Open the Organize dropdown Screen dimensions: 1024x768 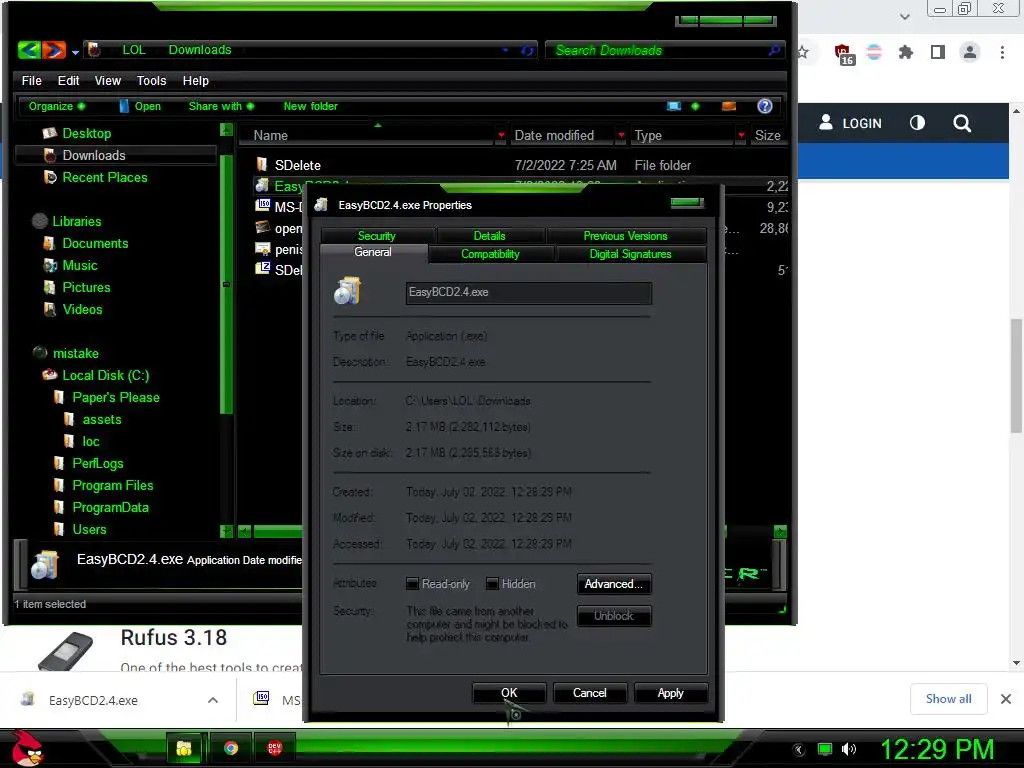click(x=56, y=106)
